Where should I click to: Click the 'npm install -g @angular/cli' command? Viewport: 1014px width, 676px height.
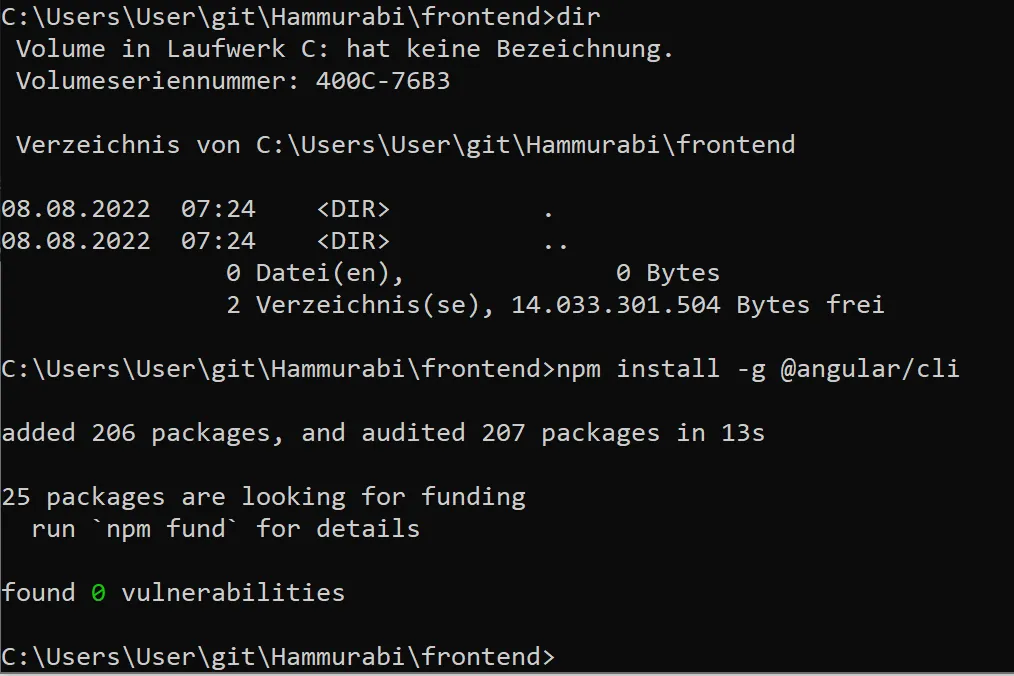coord(758,369)
